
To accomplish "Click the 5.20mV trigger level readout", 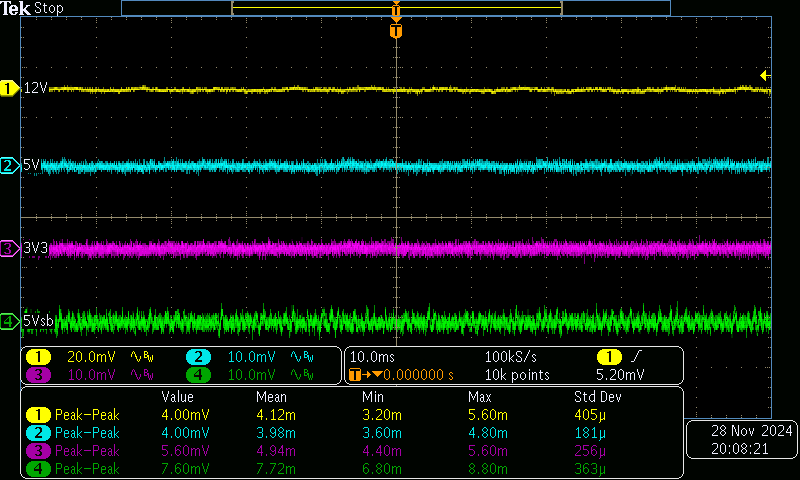I will pyautogui.click(x=620, y=375).
